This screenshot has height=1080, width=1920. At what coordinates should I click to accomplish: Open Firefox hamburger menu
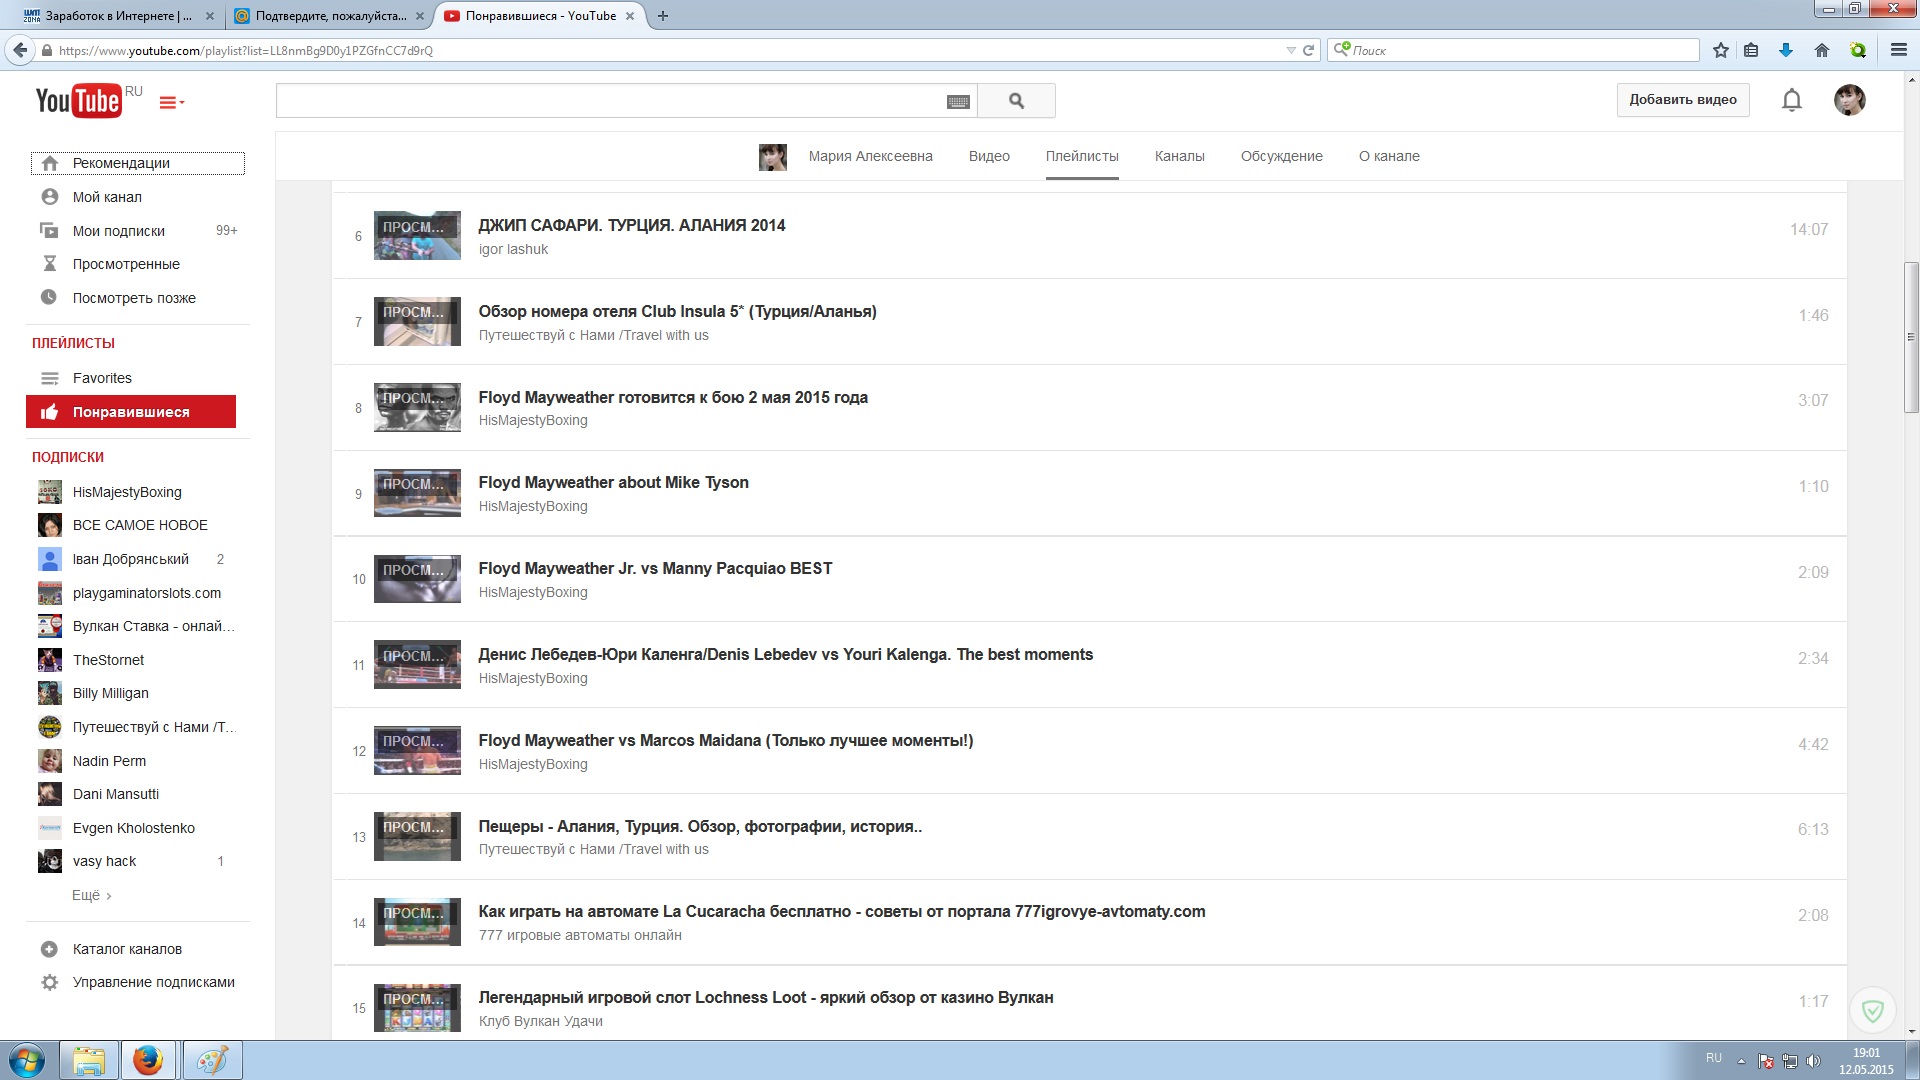[1899, 50]
